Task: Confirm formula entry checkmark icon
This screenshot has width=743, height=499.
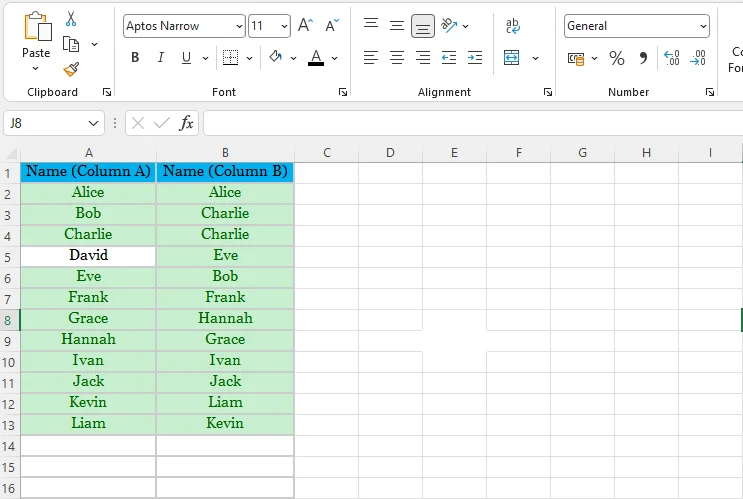Action: [x=162, y=123]
